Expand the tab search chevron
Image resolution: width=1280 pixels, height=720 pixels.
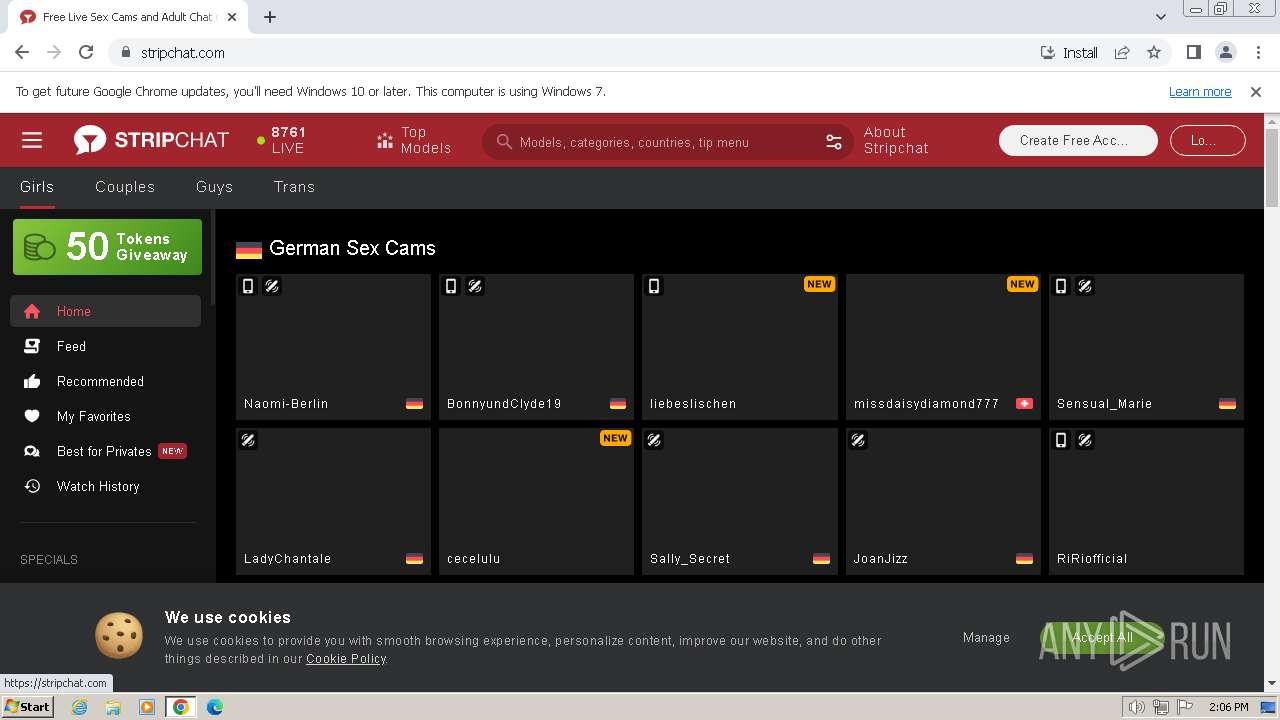coord(1160,17)
